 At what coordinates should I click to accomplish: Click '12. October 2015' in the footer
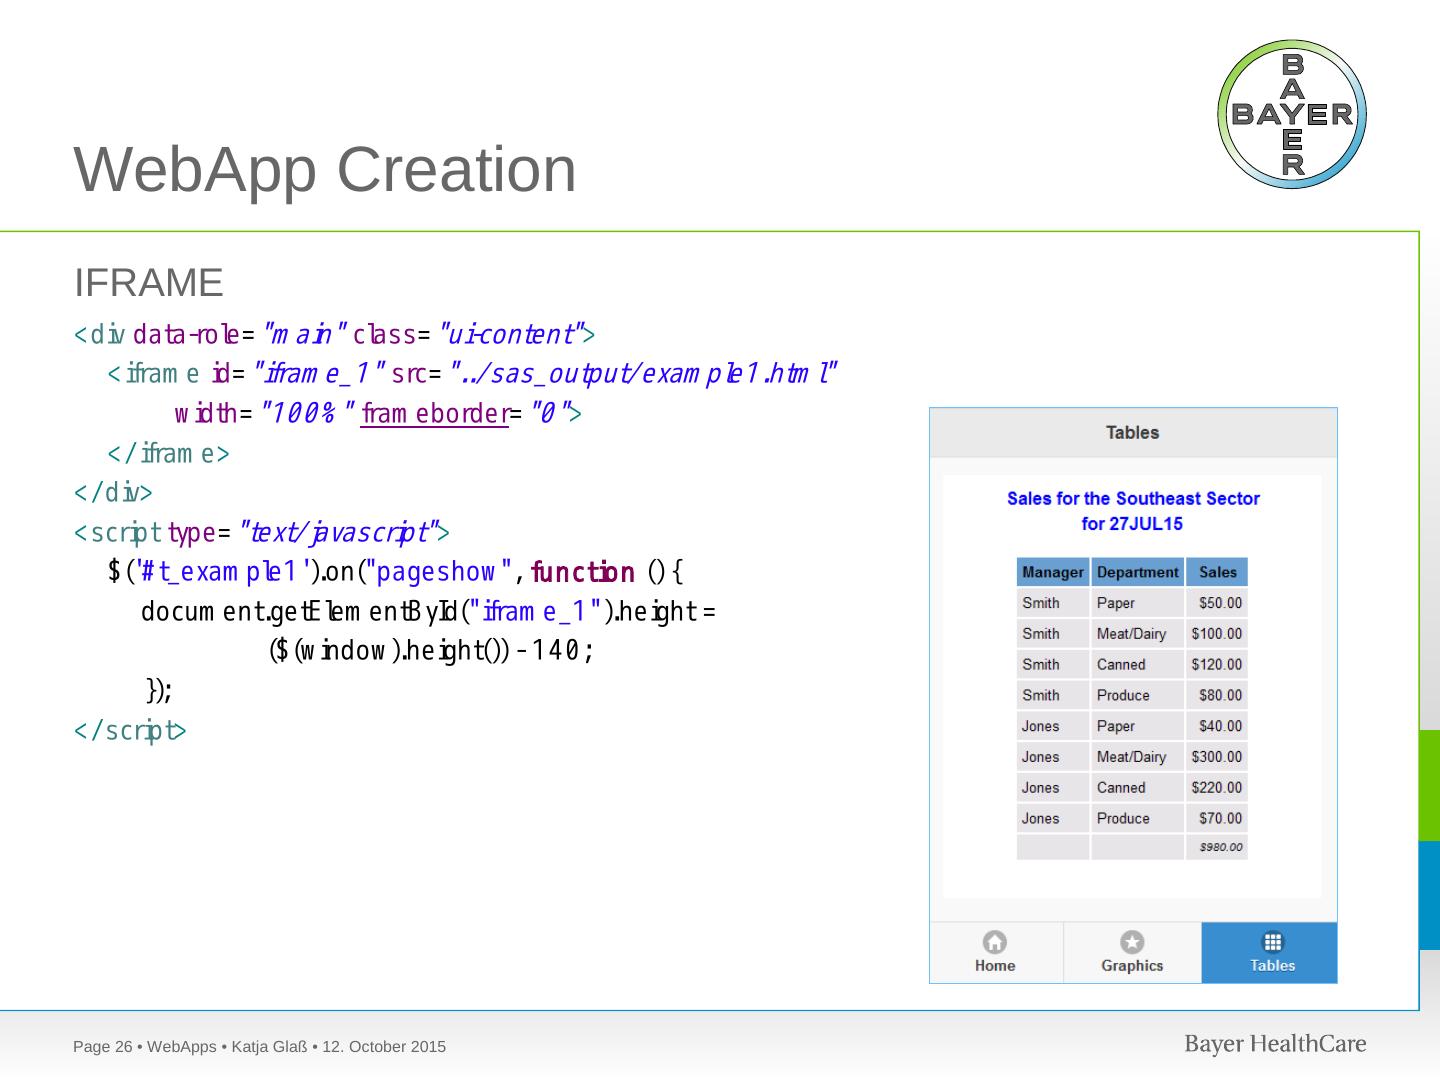(384, 1047)
